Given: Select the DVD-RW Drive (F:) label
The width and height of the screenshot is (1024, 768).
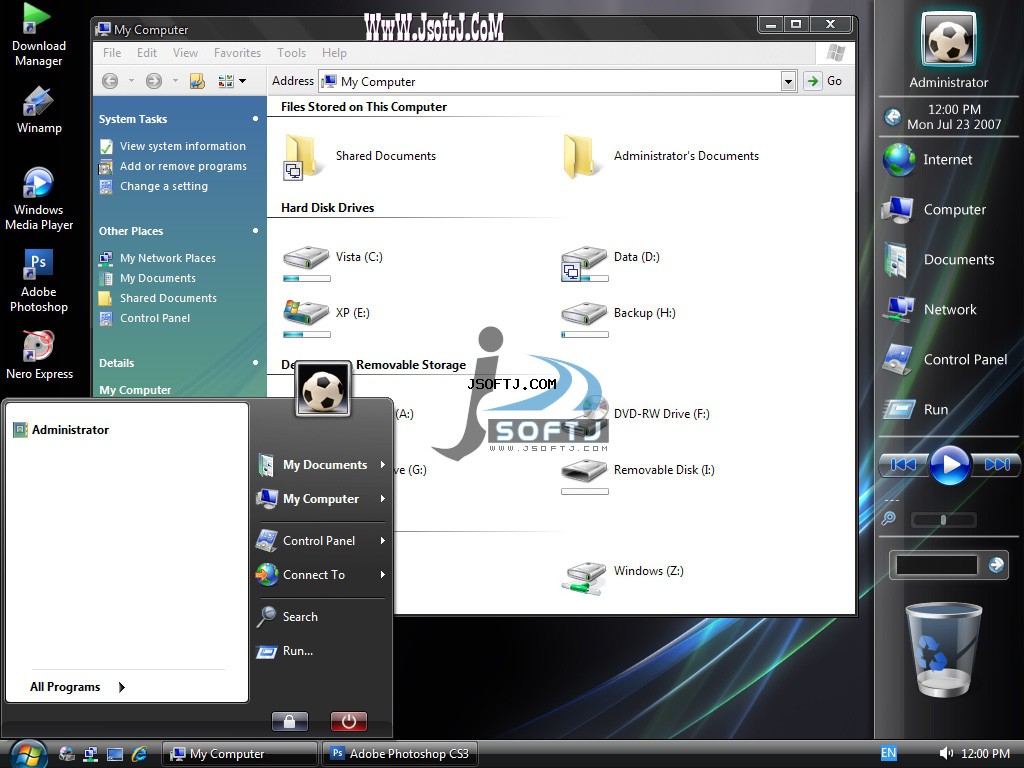Looking at the screenshot, I should [x=662, y=413].
